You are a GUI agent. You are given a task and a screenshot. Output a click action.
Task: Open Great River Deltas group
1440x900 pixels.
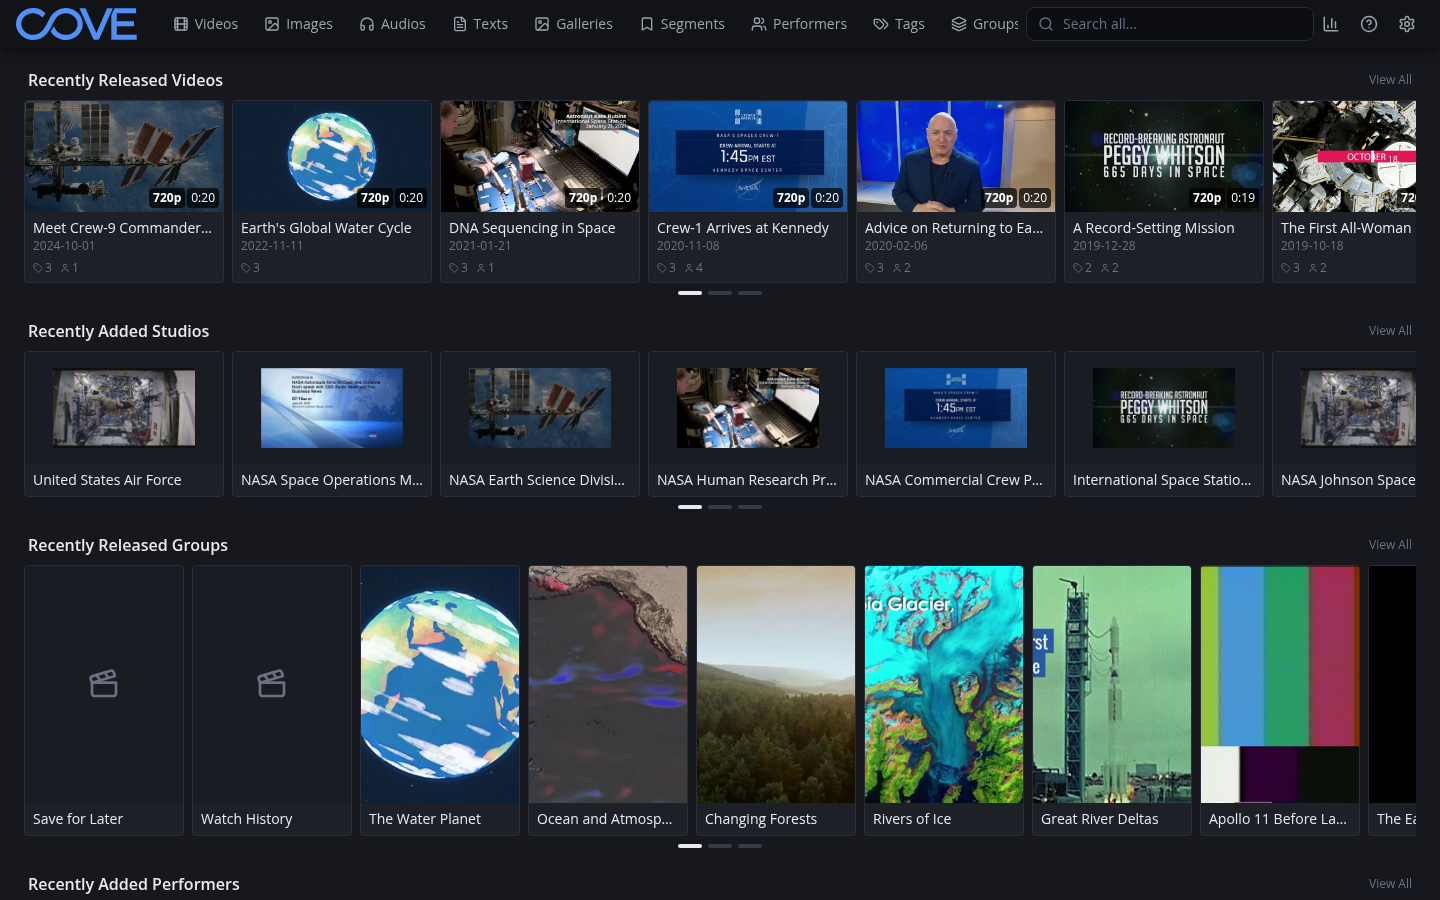(x=1112, y=700)
